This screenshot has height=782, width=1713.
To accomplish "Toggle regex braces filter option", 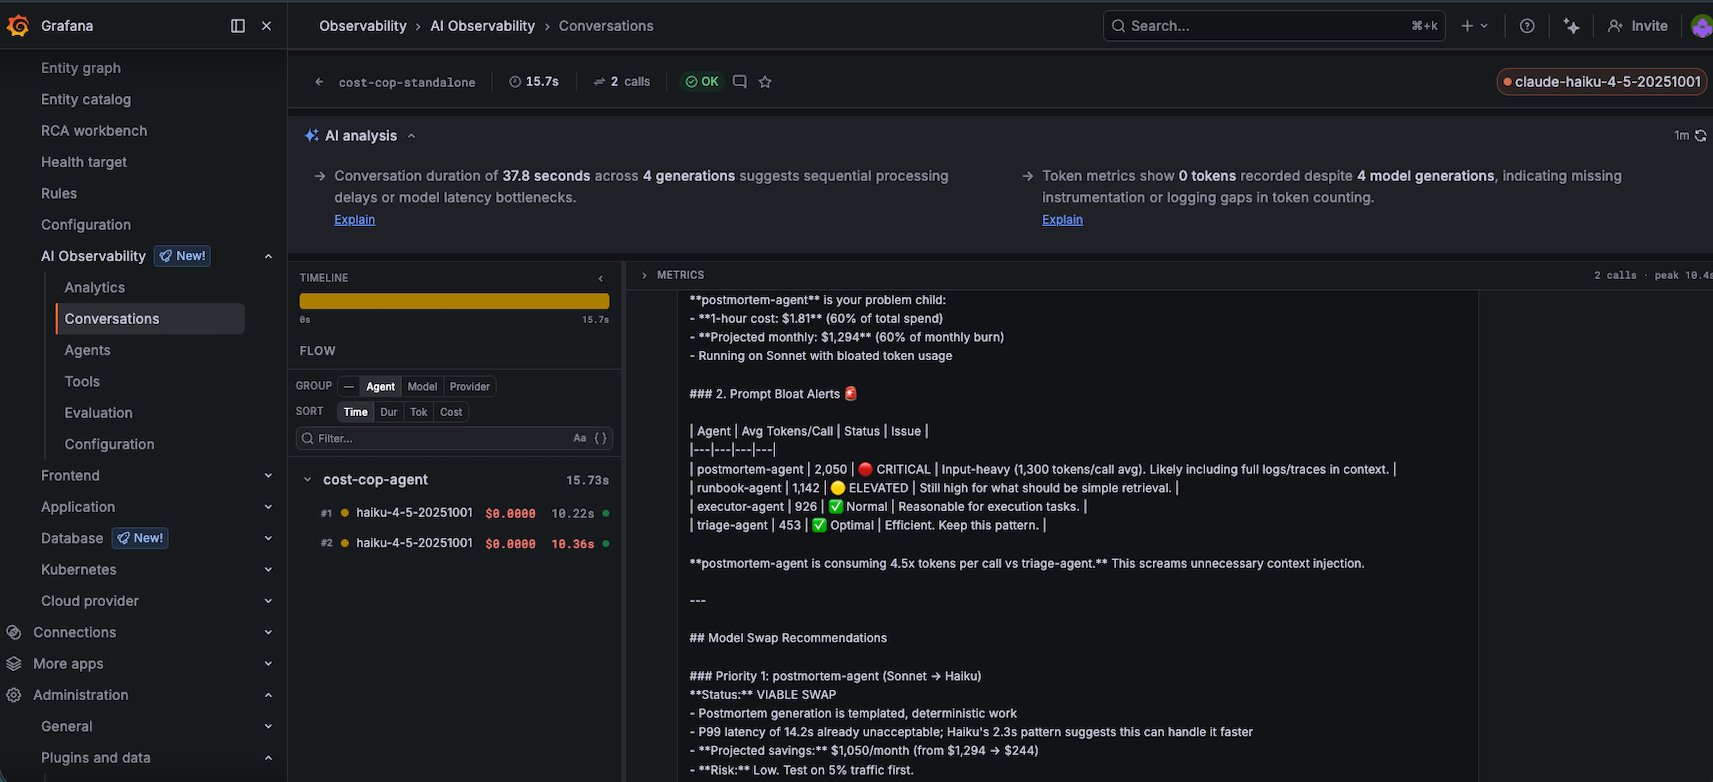I will point(600,438).
